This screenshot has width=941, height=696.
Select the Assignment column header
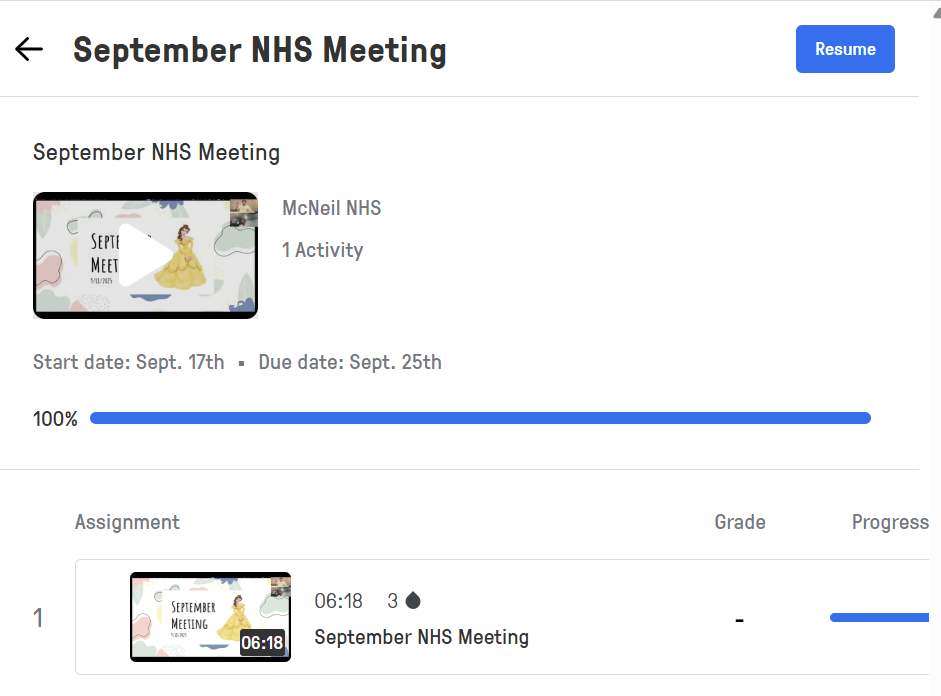coord(127,522)
